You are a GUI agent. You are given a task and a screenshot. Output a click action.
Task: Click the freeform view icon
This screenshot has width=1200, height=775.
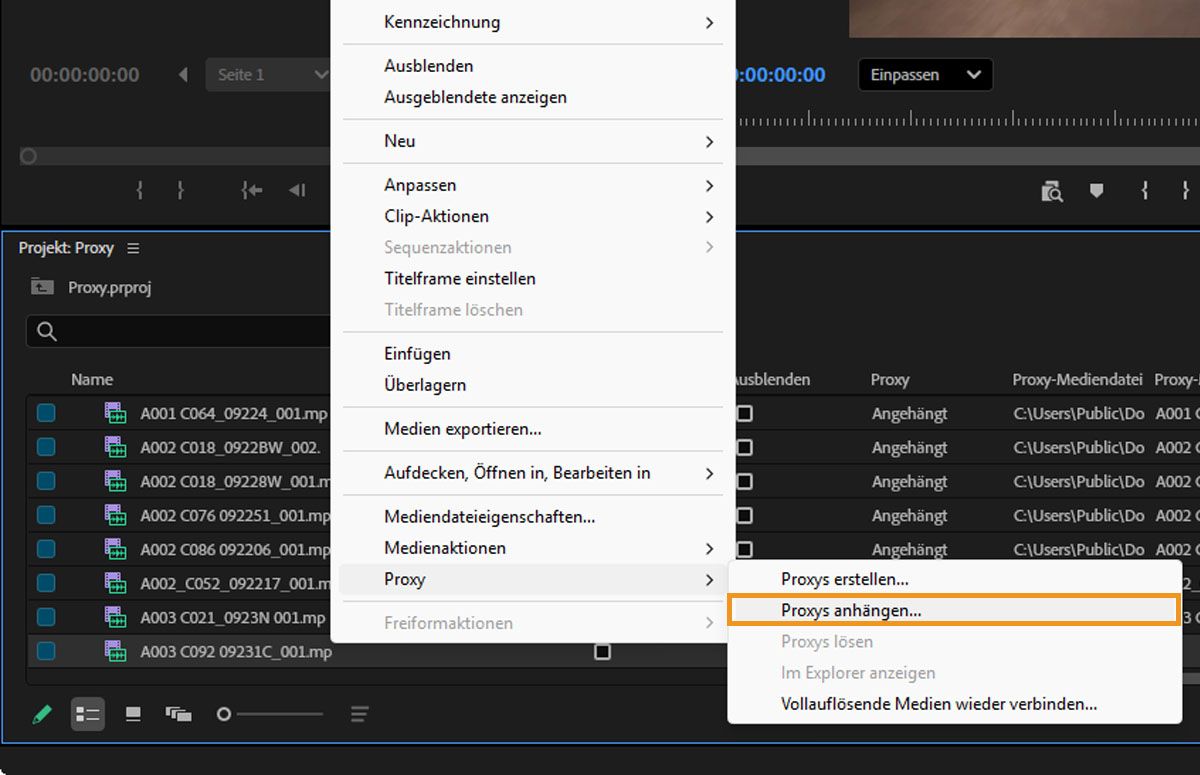178,713
